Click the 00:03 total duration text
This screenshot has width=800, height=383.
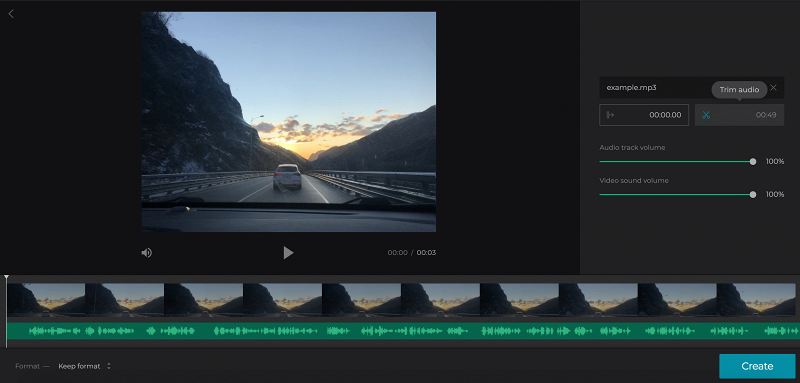(x=427, y=252)
